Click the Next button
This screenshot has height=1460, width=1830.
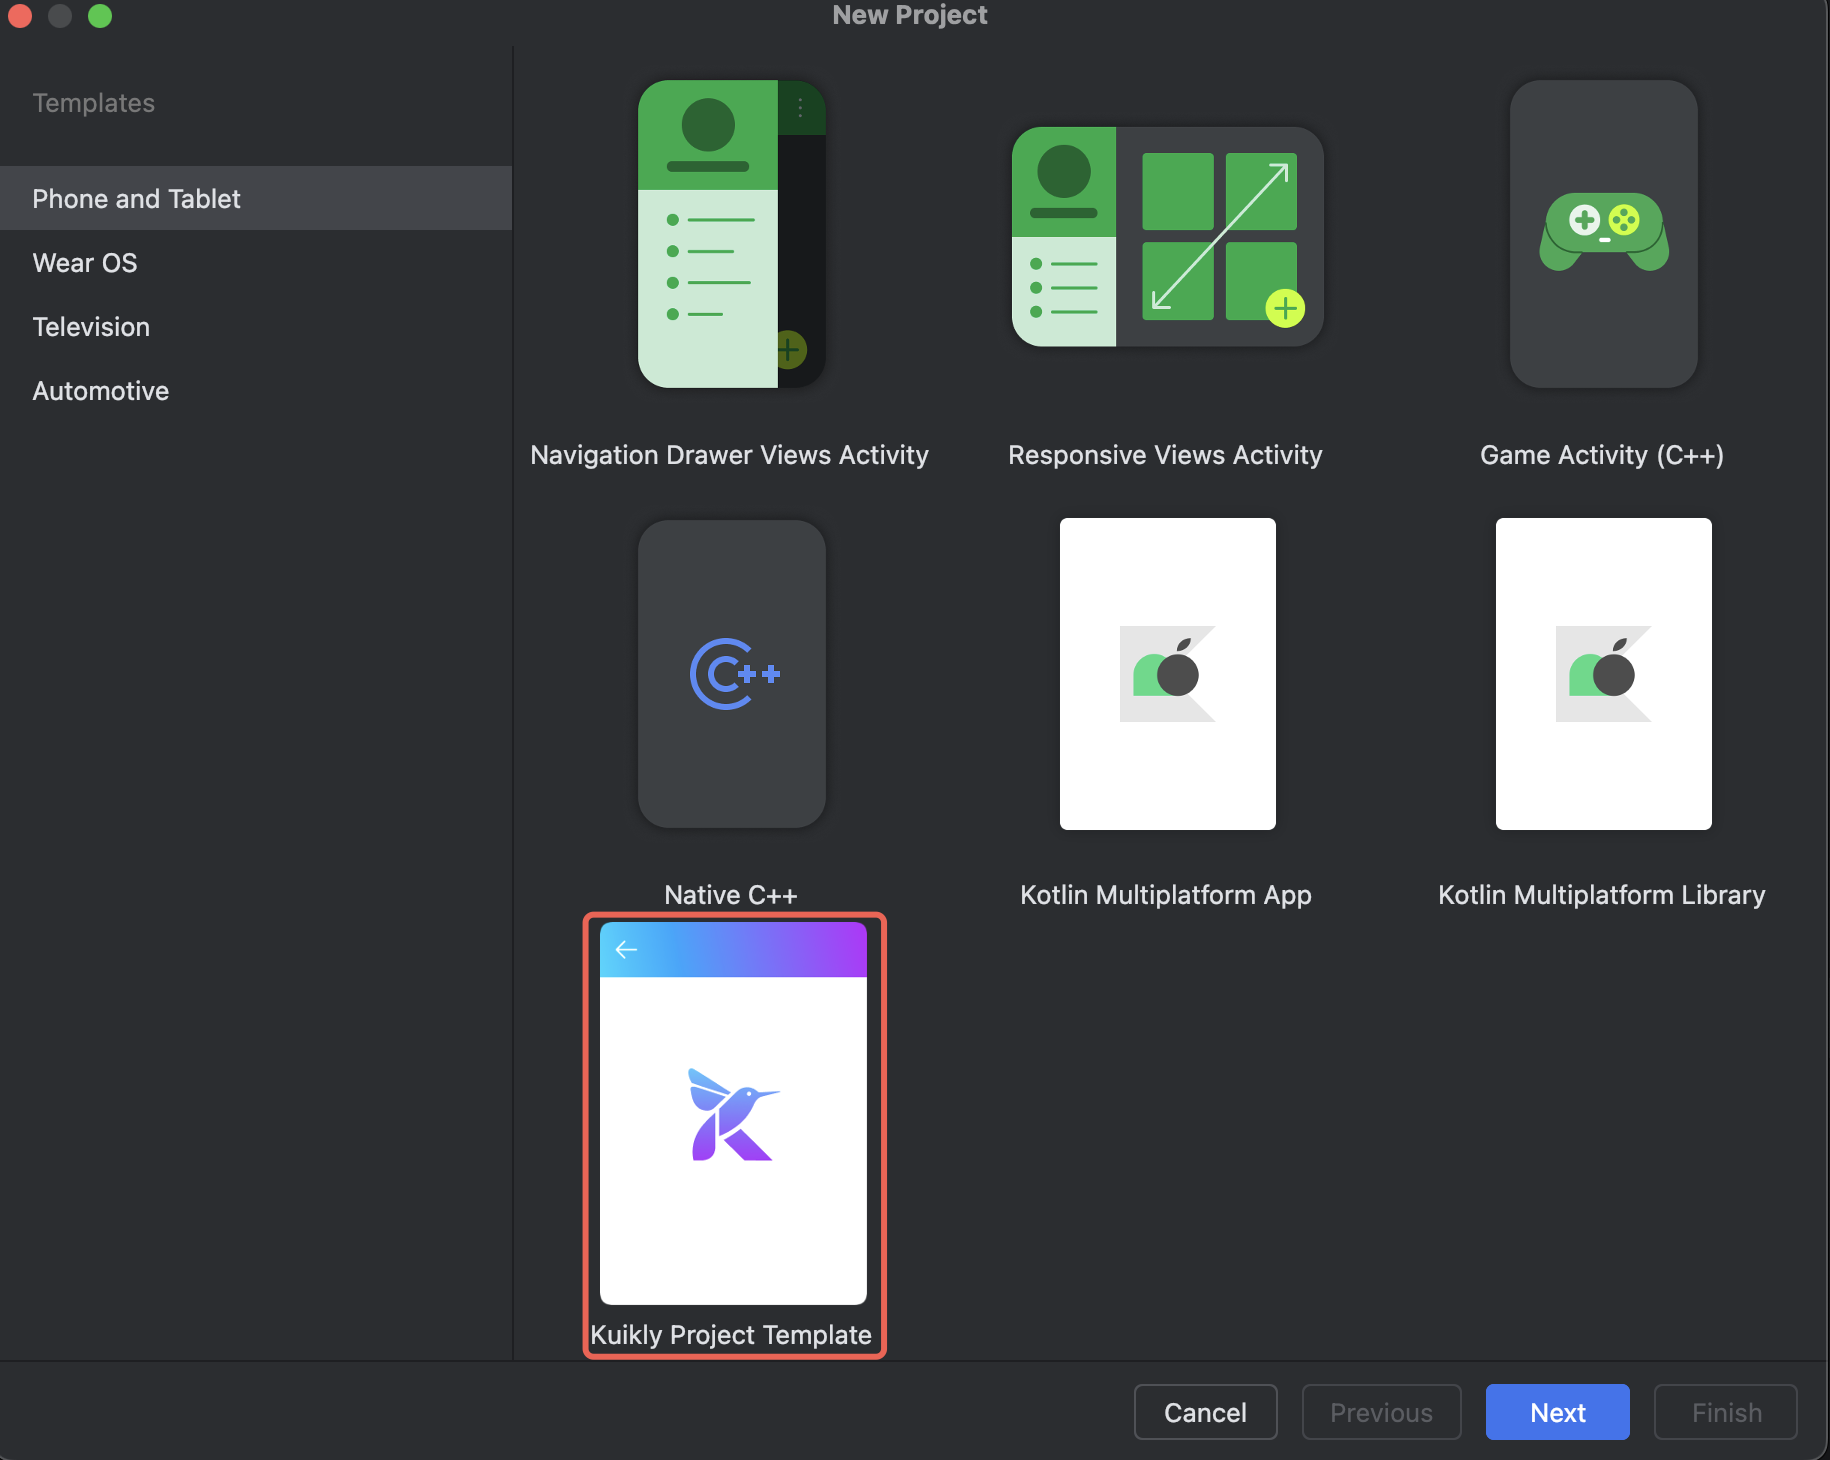tap(1558, 1412)
